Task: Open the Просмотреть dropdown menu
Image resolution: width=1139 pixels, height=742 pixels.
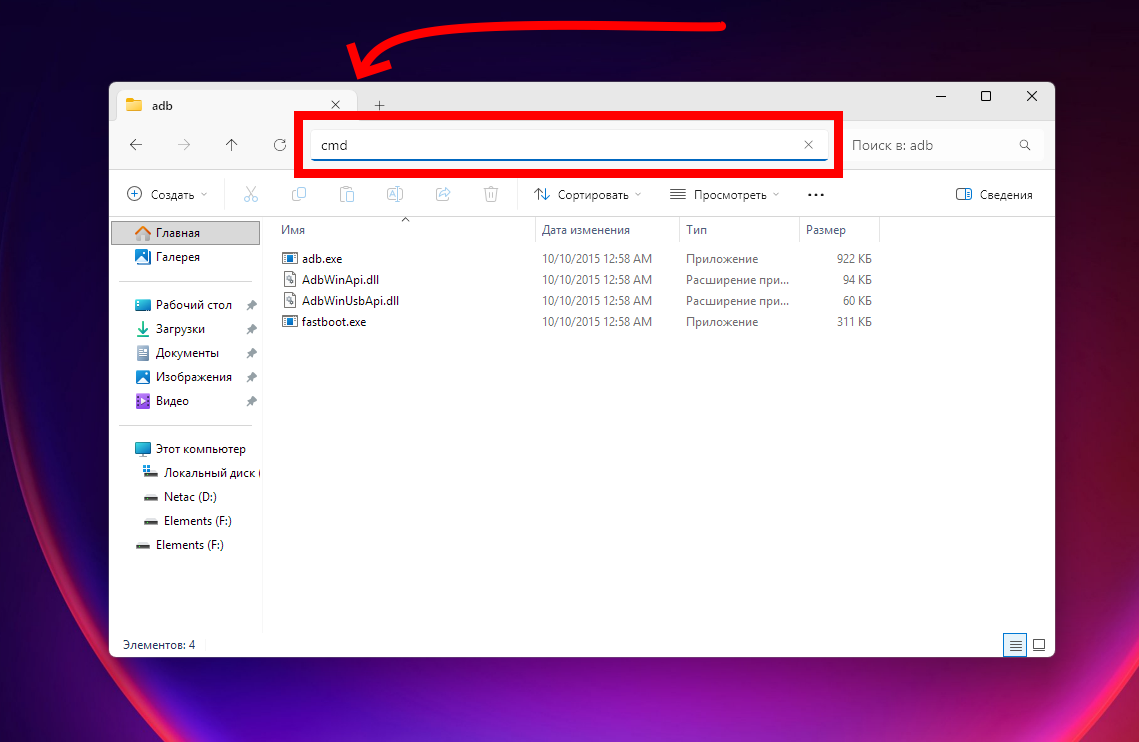Action: coord(724,195)
